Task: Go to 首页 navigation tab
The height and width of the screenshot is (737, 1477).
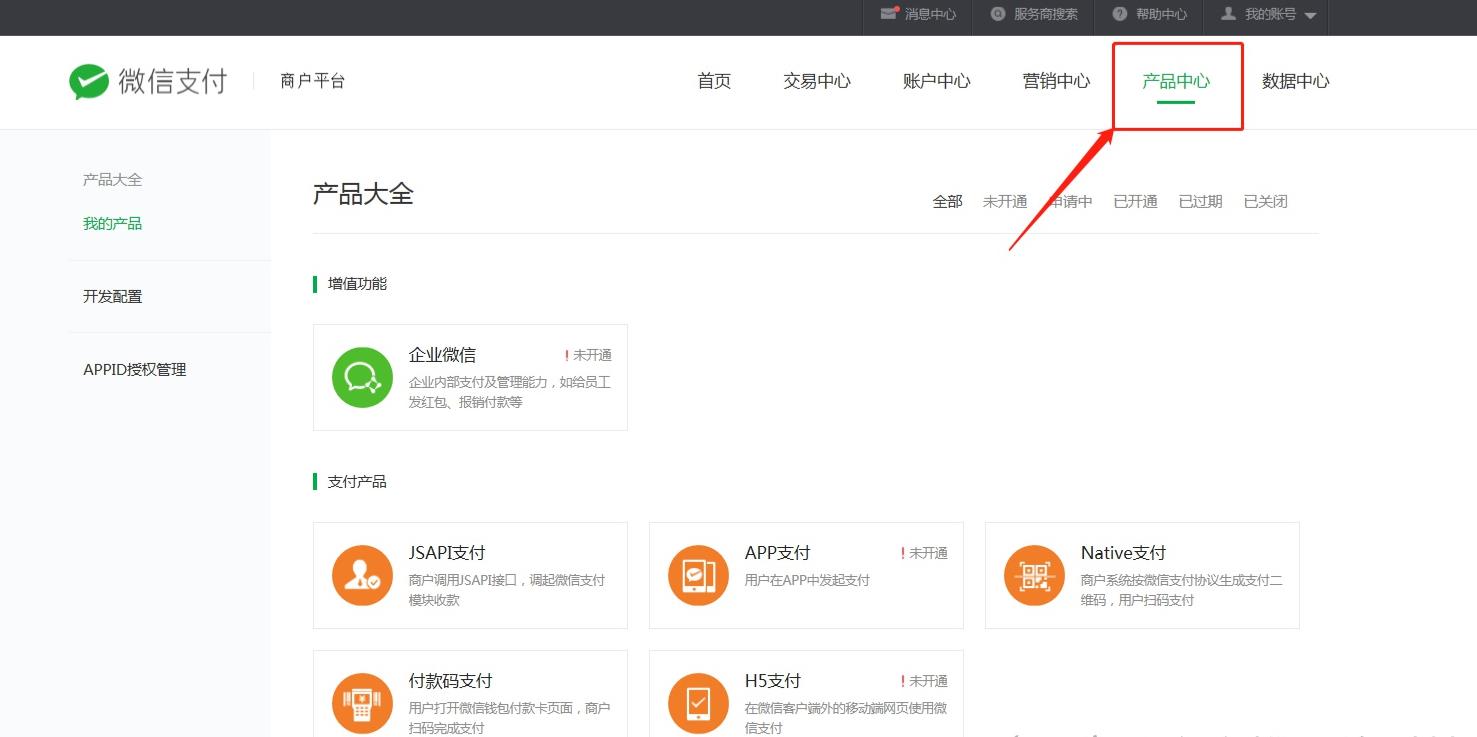Action: [x=714, y=81]
